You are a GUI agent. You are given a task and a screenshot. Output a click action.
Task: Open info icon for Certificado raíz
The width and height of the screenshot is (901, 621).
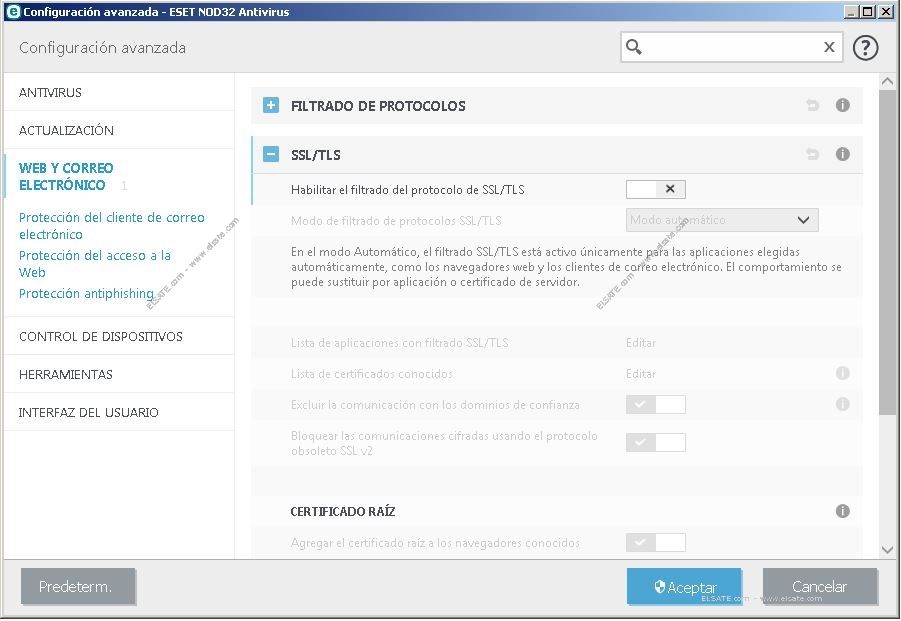842,511
